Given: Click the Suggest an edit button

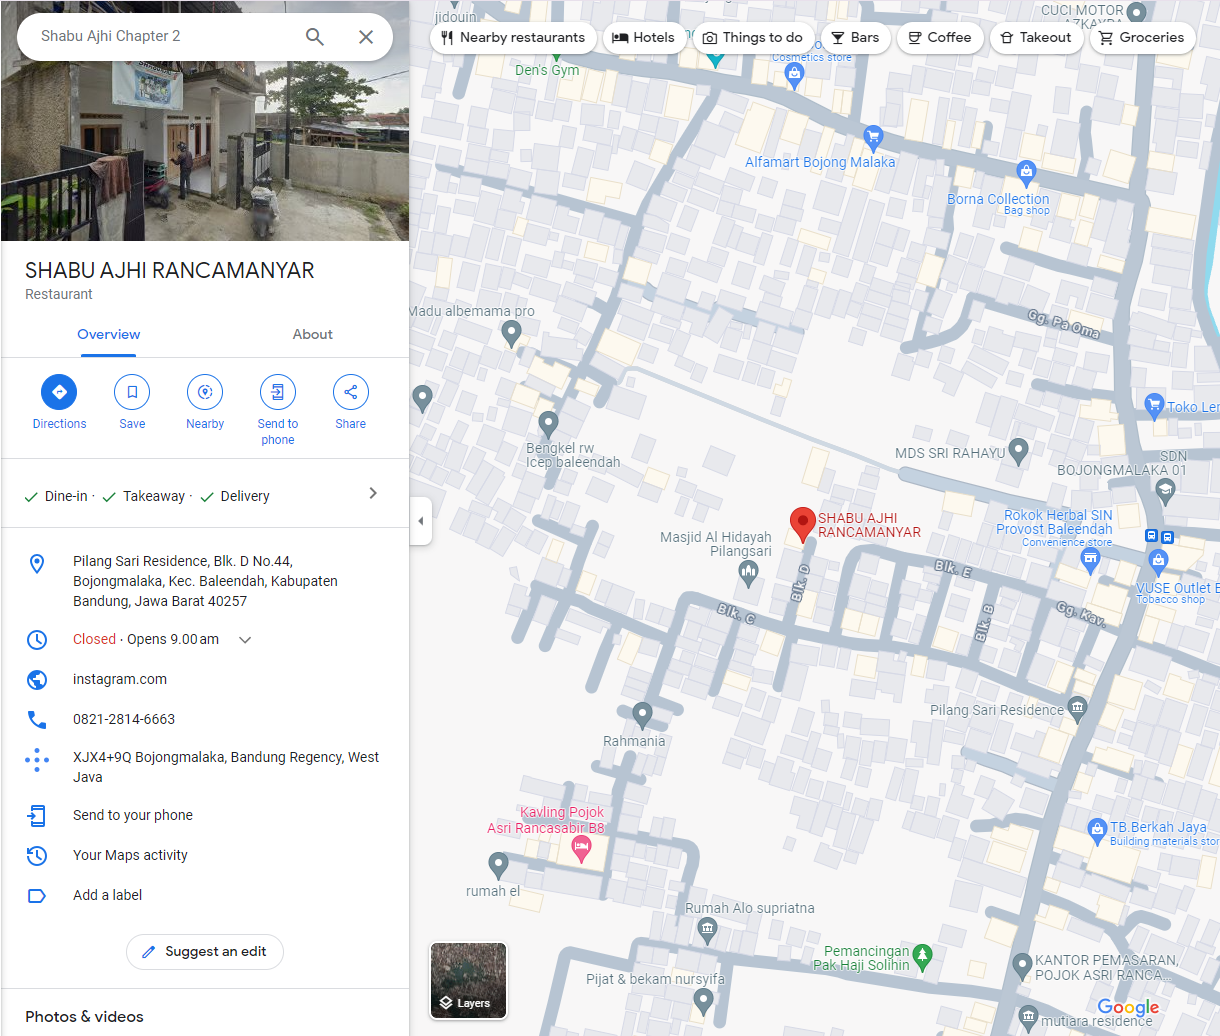Looking at the screenshot, I should pos(205,952).
